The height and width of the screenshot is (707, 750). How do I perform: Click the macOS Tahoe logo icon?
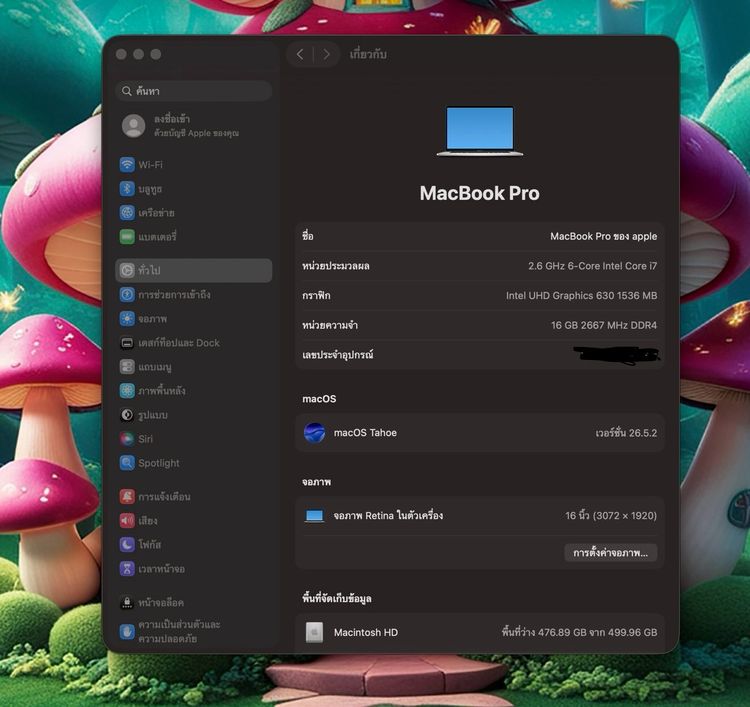click(314, 433)
